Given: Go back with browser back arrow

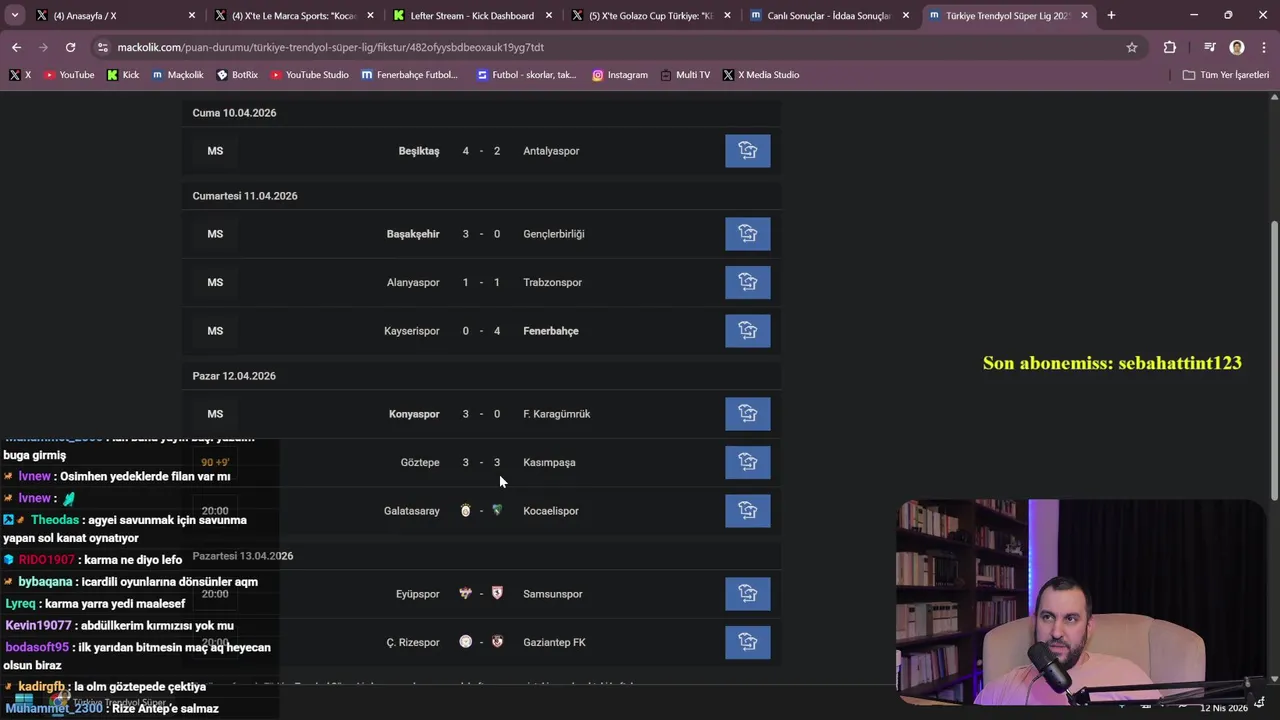Looking at the screenshot, I should click(16, 47).
